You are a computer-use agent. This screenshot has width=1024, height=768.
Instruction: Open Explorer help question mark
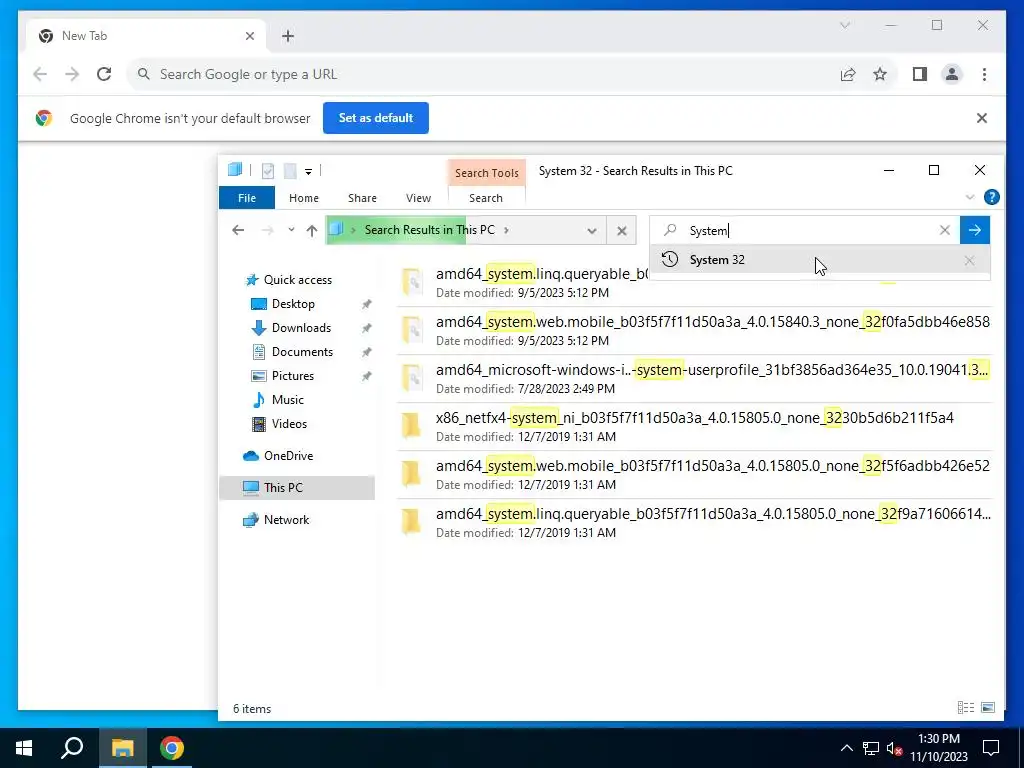[991, 197]
